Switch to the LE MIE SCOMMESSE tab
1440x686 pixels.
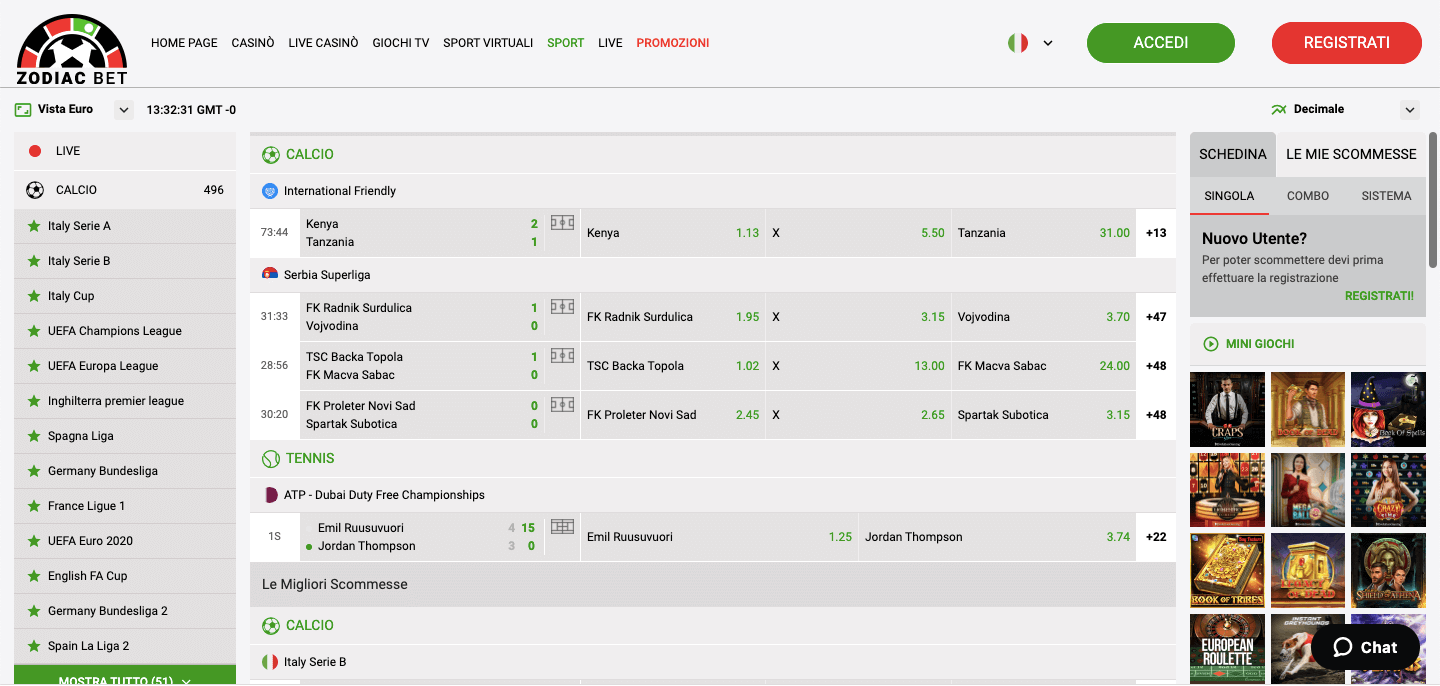1351,155
